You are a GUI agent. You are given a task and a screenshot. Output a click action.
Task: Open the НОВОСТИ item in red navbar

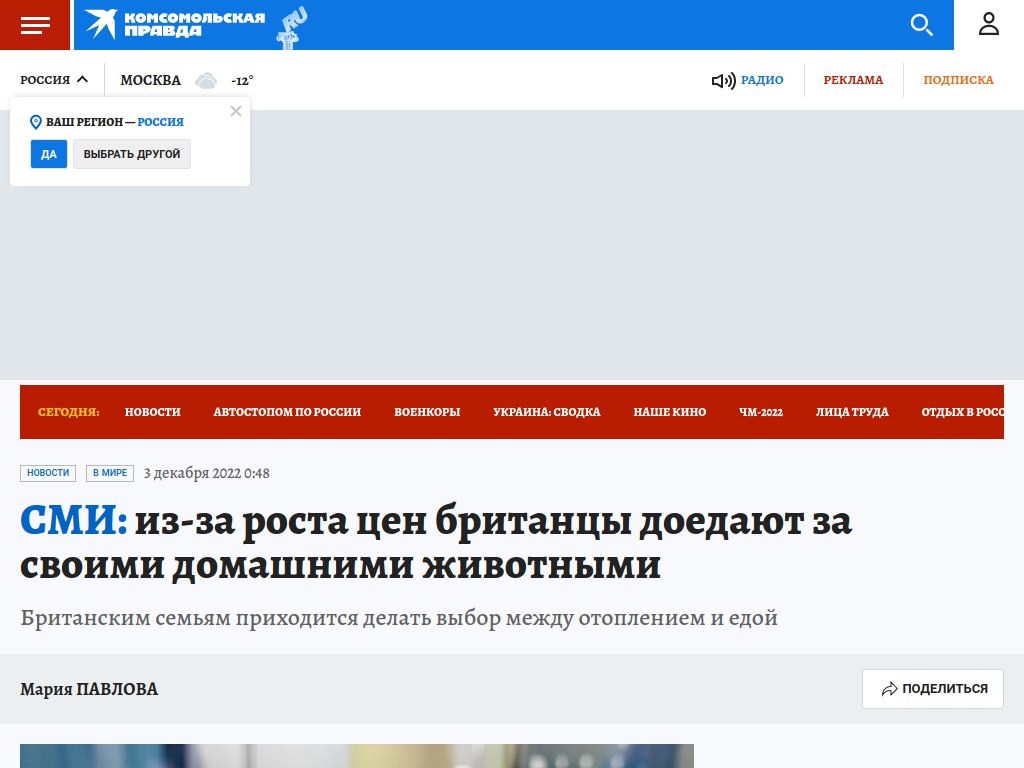(153, 412)
